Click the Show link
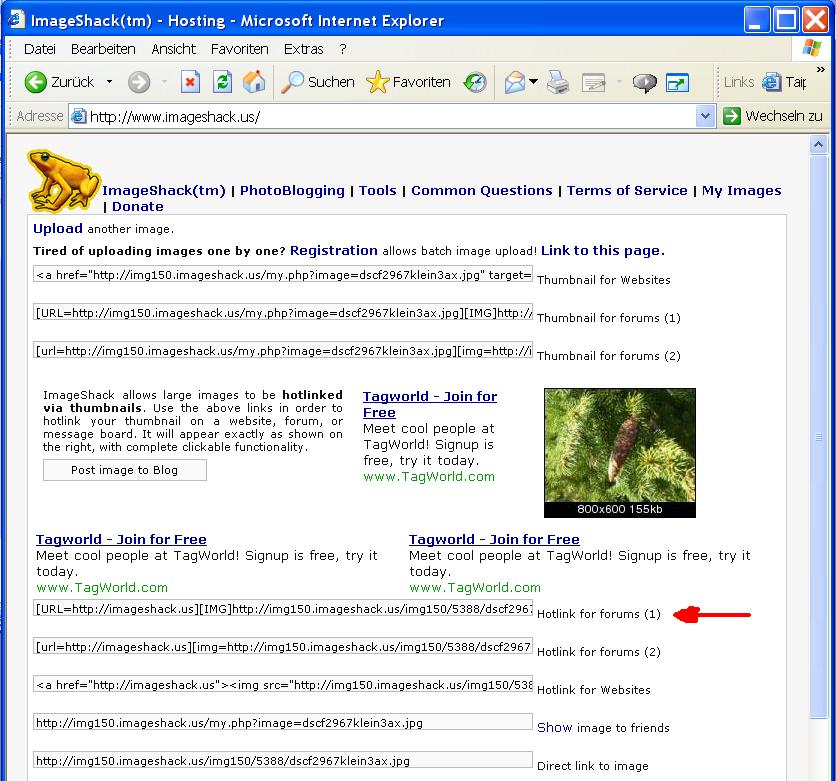Screen dimensions: 836x781 pos(554,728)
